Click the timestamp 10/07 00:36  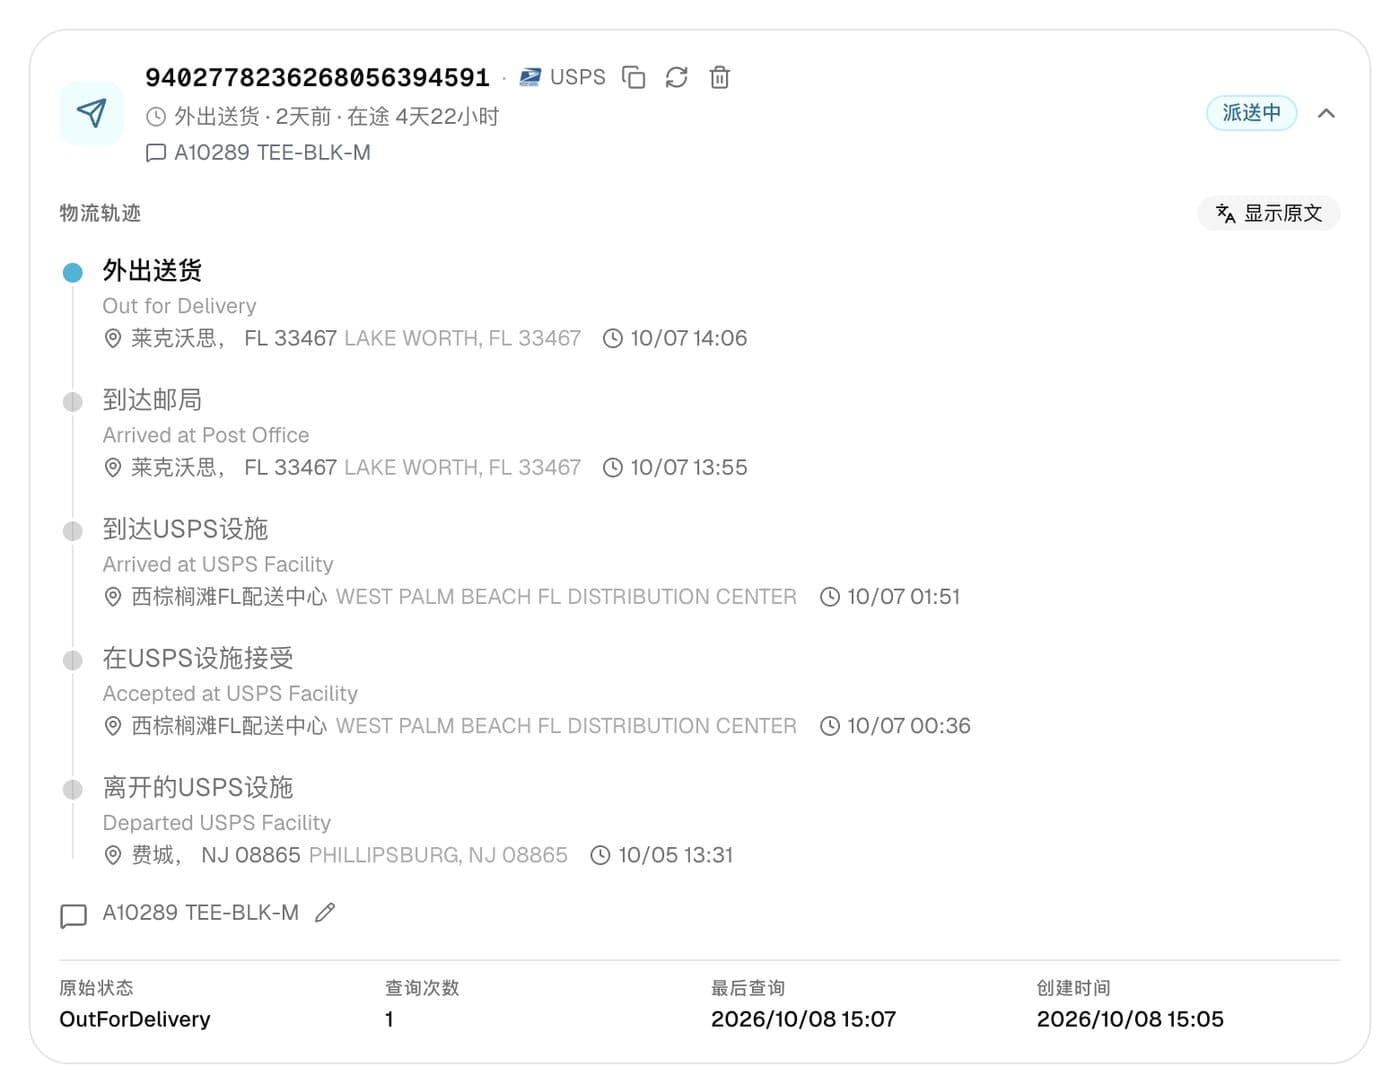pos(908,725)
